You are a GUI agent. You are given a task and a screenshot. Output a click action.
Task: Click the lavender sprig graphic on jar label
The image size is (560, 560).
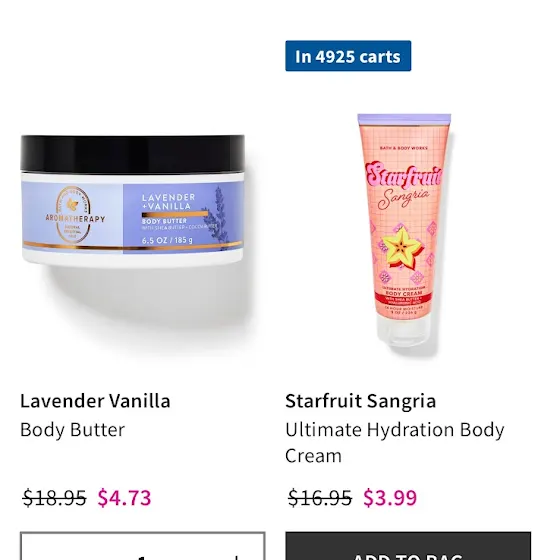point(218,215)
